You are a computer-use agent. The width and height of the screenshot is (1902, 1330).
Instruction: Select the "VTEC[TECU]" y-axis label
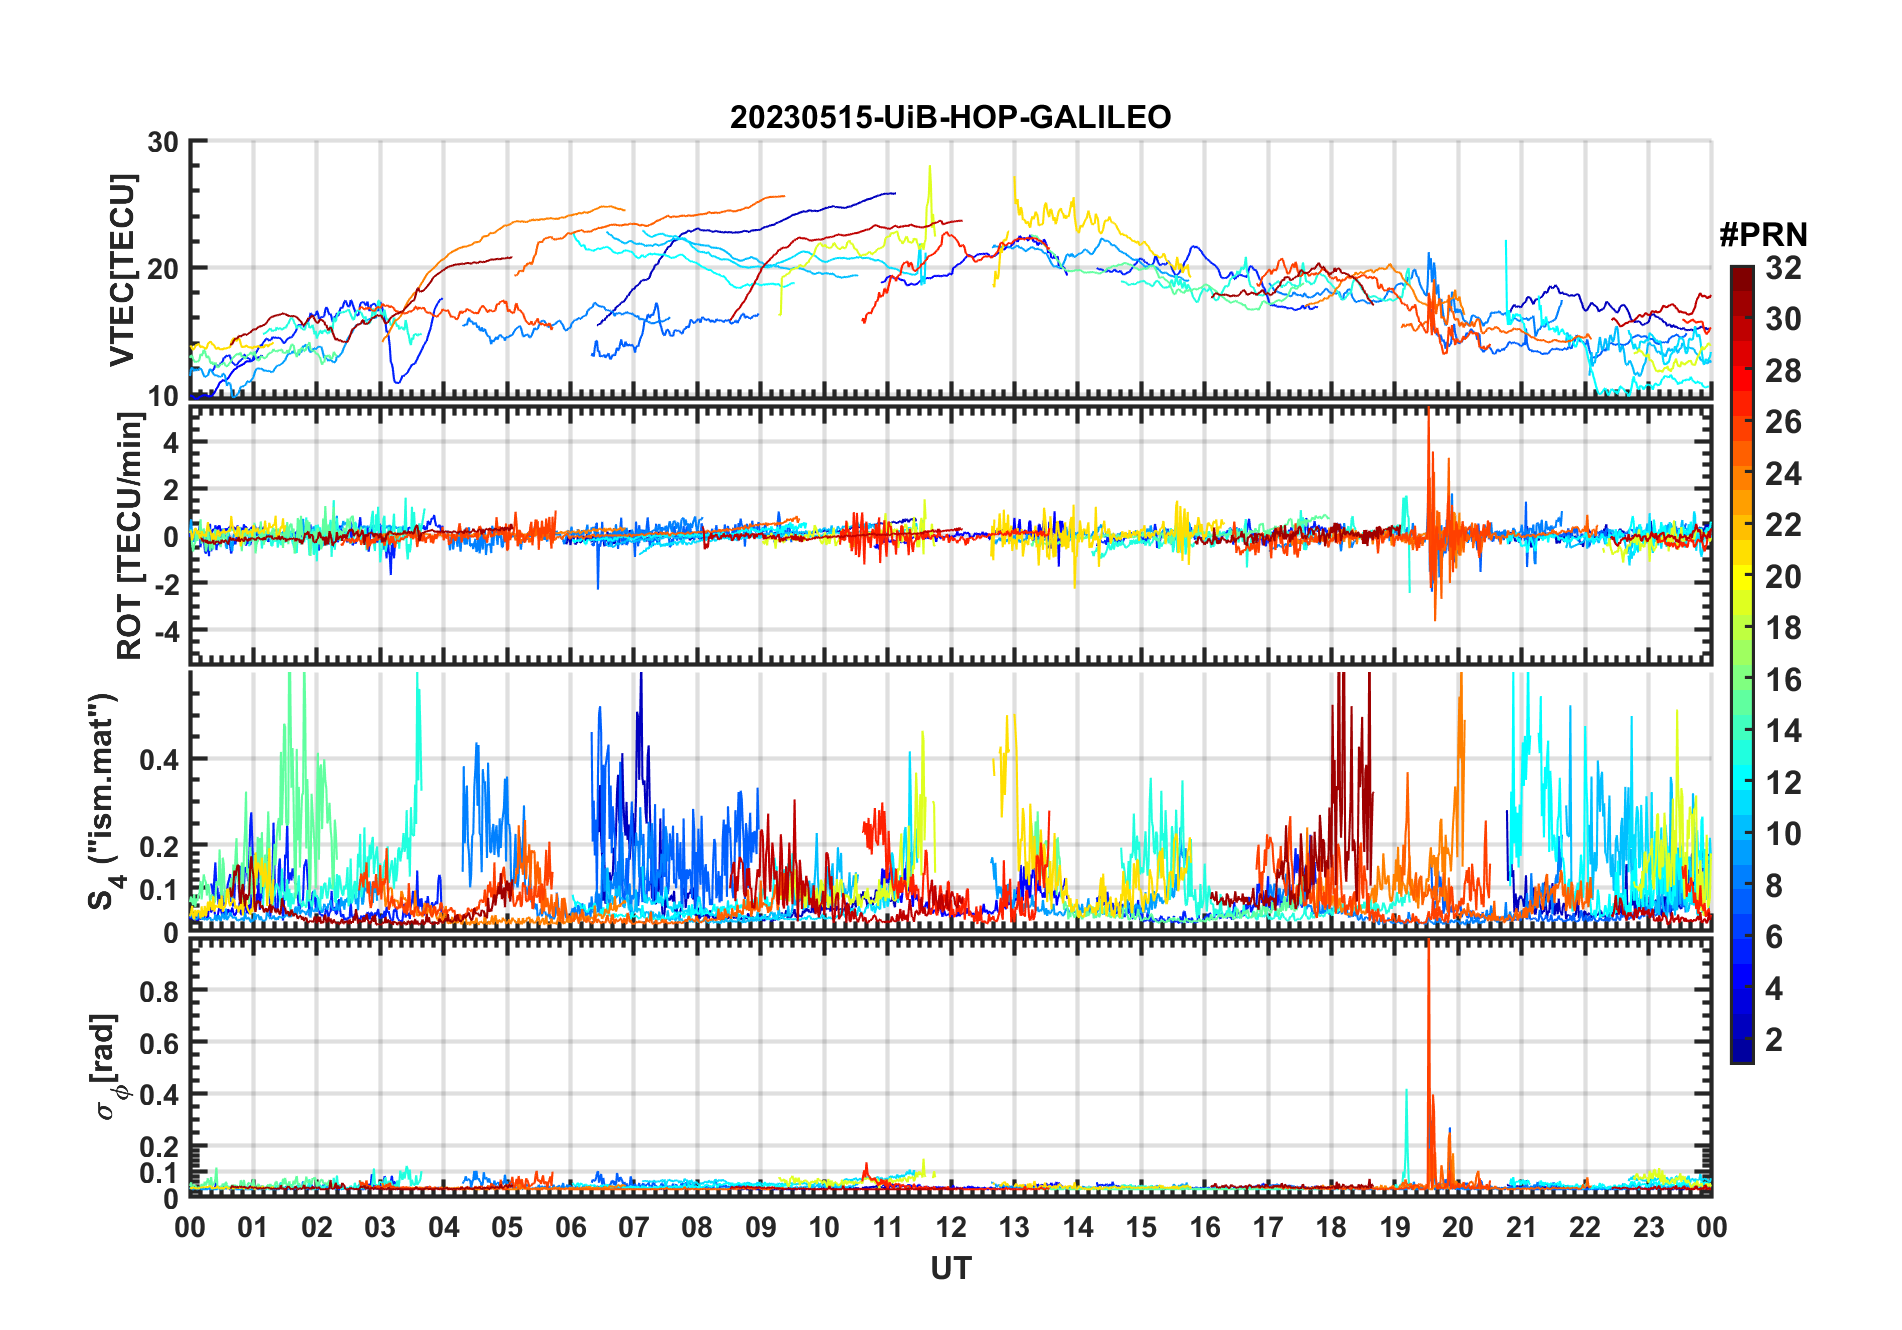click(122, 270)
